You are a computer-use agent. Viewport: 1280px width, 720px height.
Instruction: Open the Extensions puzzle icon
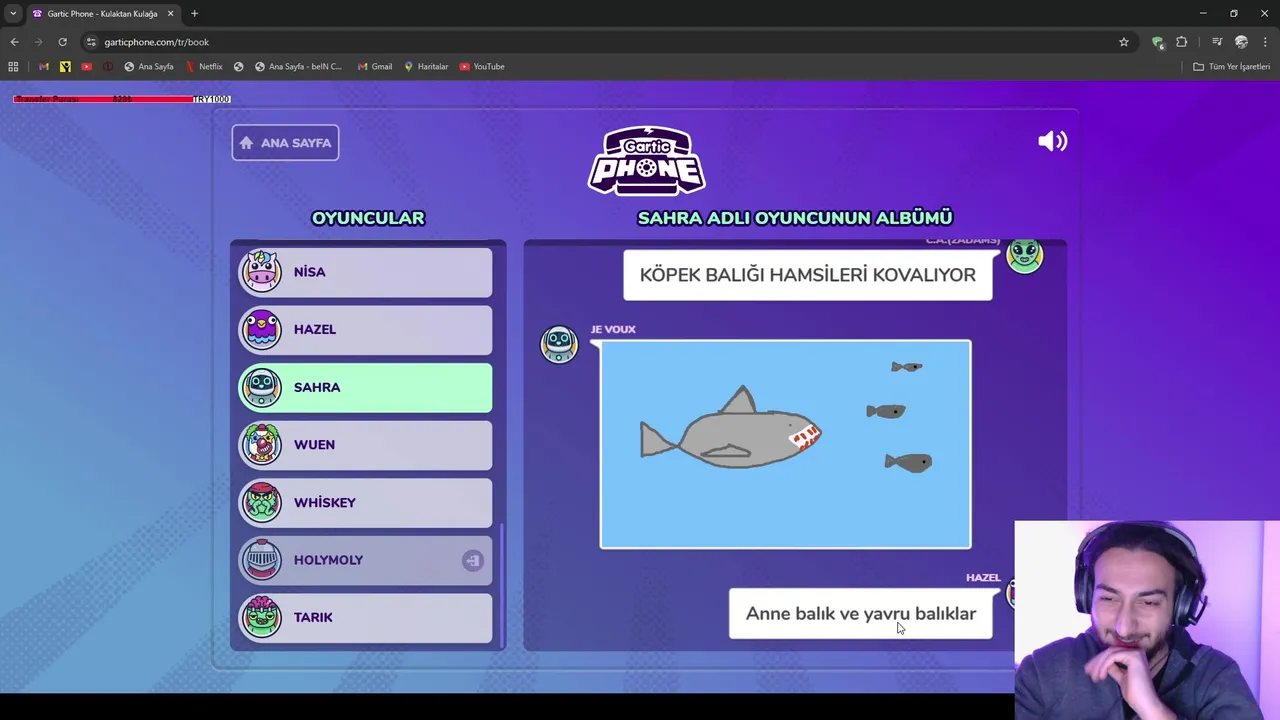pyautogui.click(x=1182, y=42)
